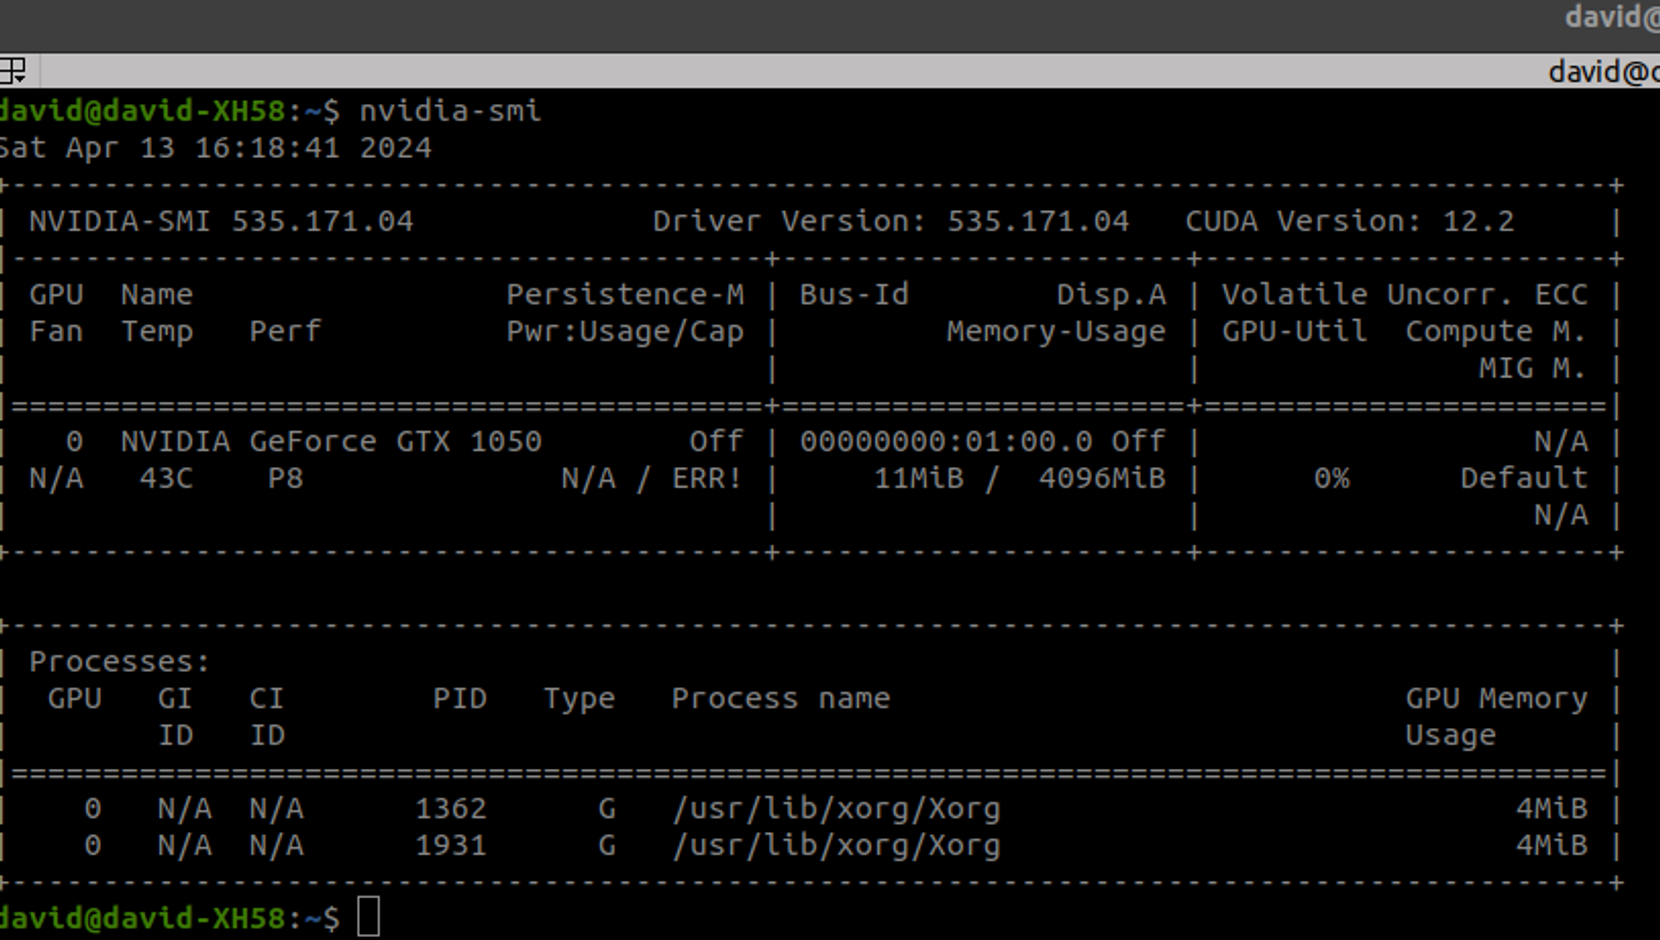1660x940 pixels.
Task: Click /usr/lib/xorg/Xorg in PID 1931 row
Action: coord(836,846)
